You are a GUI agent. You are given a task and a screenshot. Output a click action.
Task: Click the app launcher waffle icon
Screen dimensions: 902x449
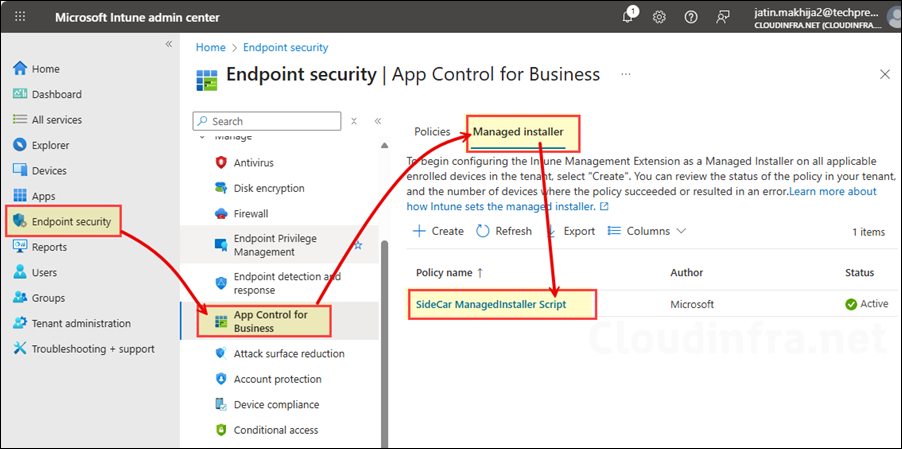coord(19,17)
